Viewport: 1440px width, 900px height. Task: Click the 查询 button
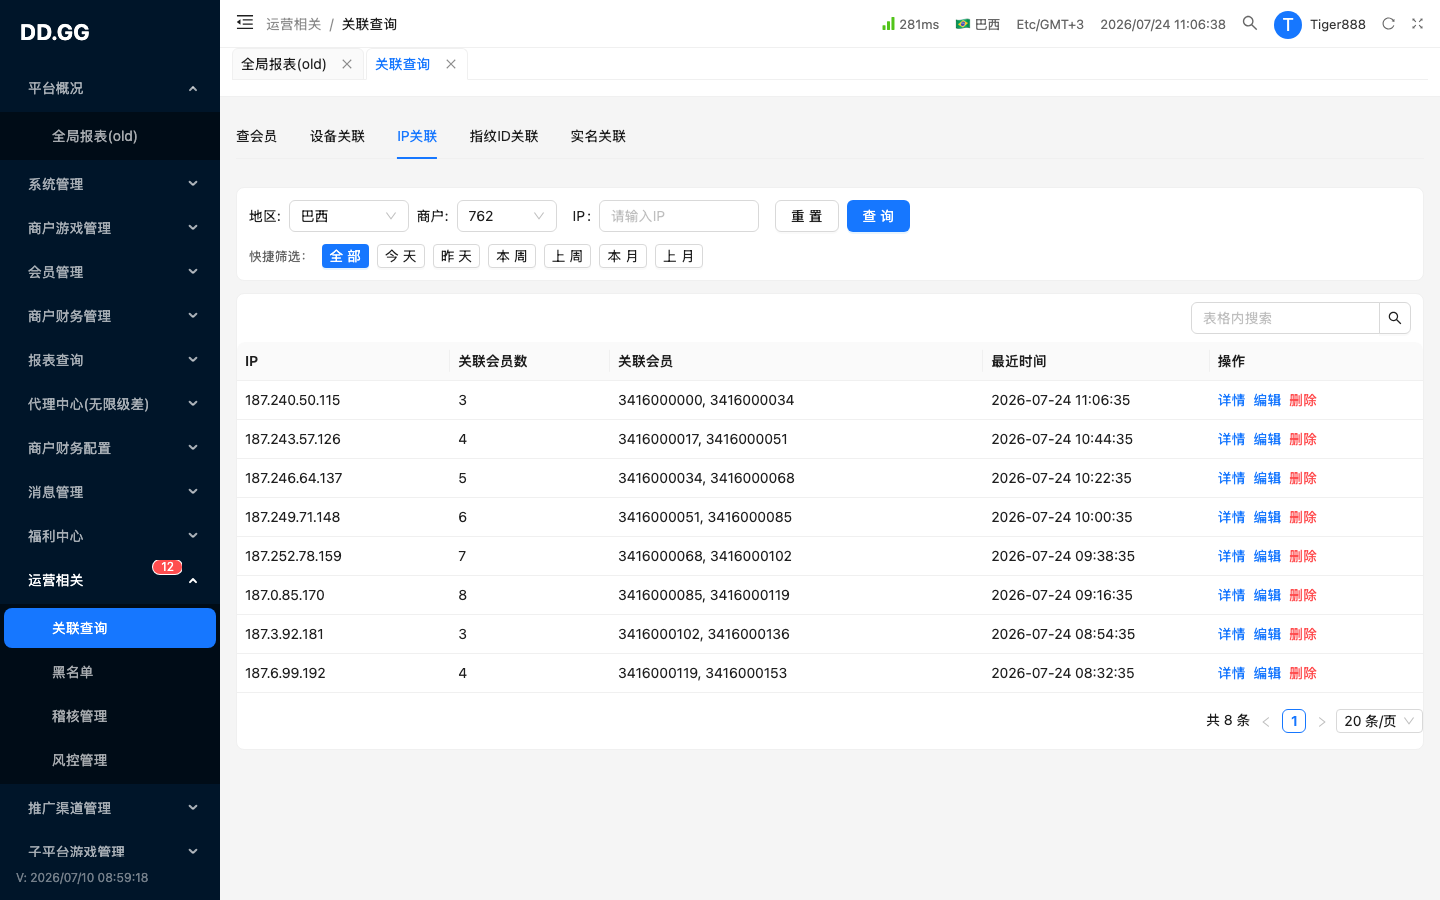[878, 216]
